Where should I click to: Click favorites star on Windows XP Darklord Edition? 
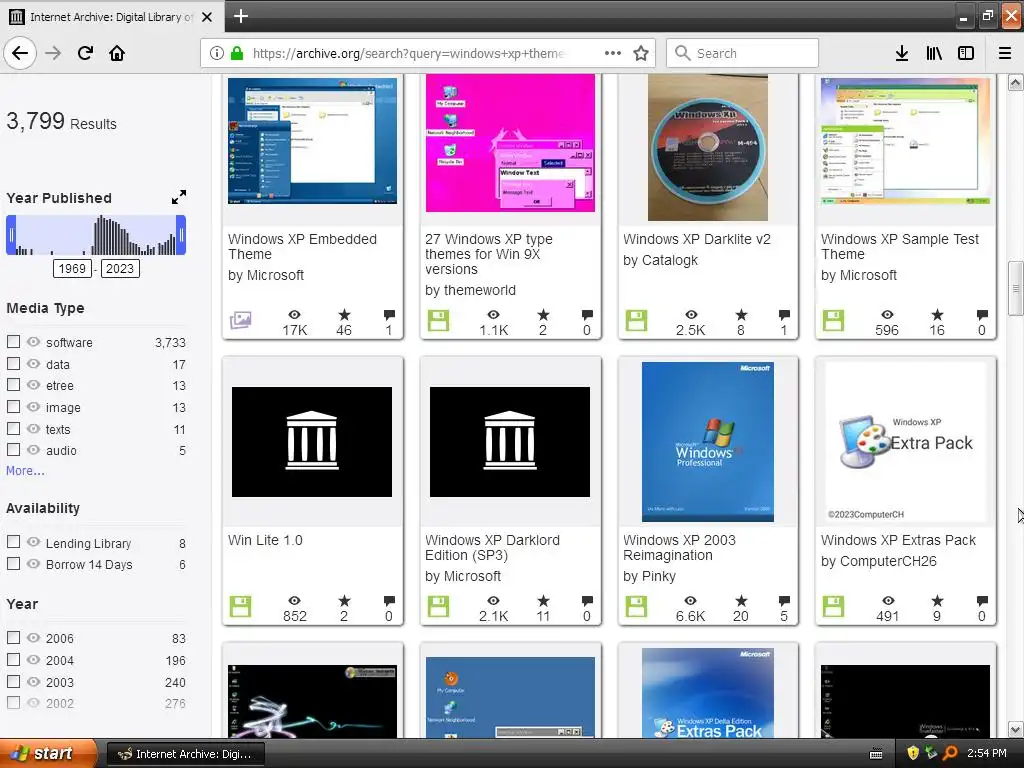pyautogui.click(x=543, y=601)
